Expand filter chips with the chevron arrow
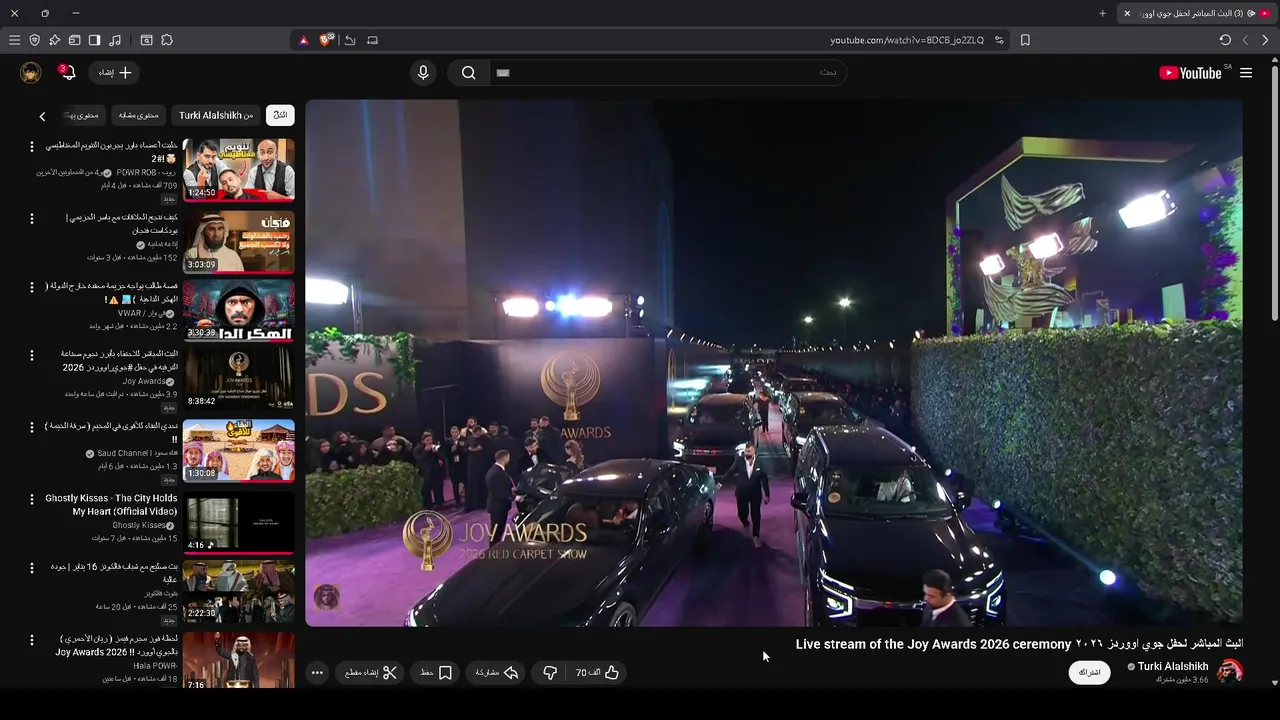Screen dimensions: 1280x720 [42, 116]
